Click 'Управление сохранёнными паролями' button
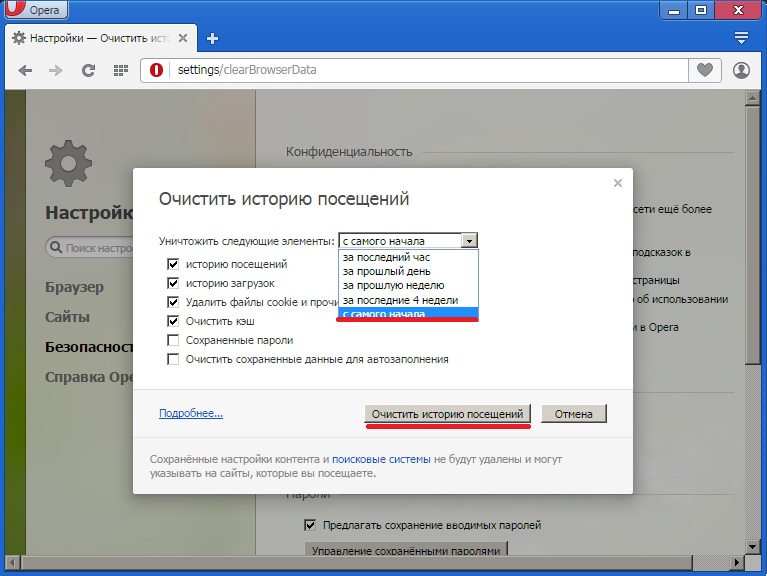Screen dimensions: 767x576 click(406, 549)
